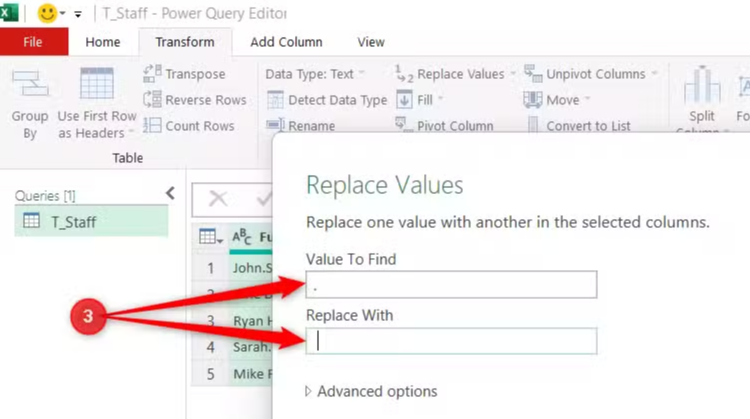The image size is (750, 419).
Task: Open the table corner menu icon
Action: coord(210,237)
